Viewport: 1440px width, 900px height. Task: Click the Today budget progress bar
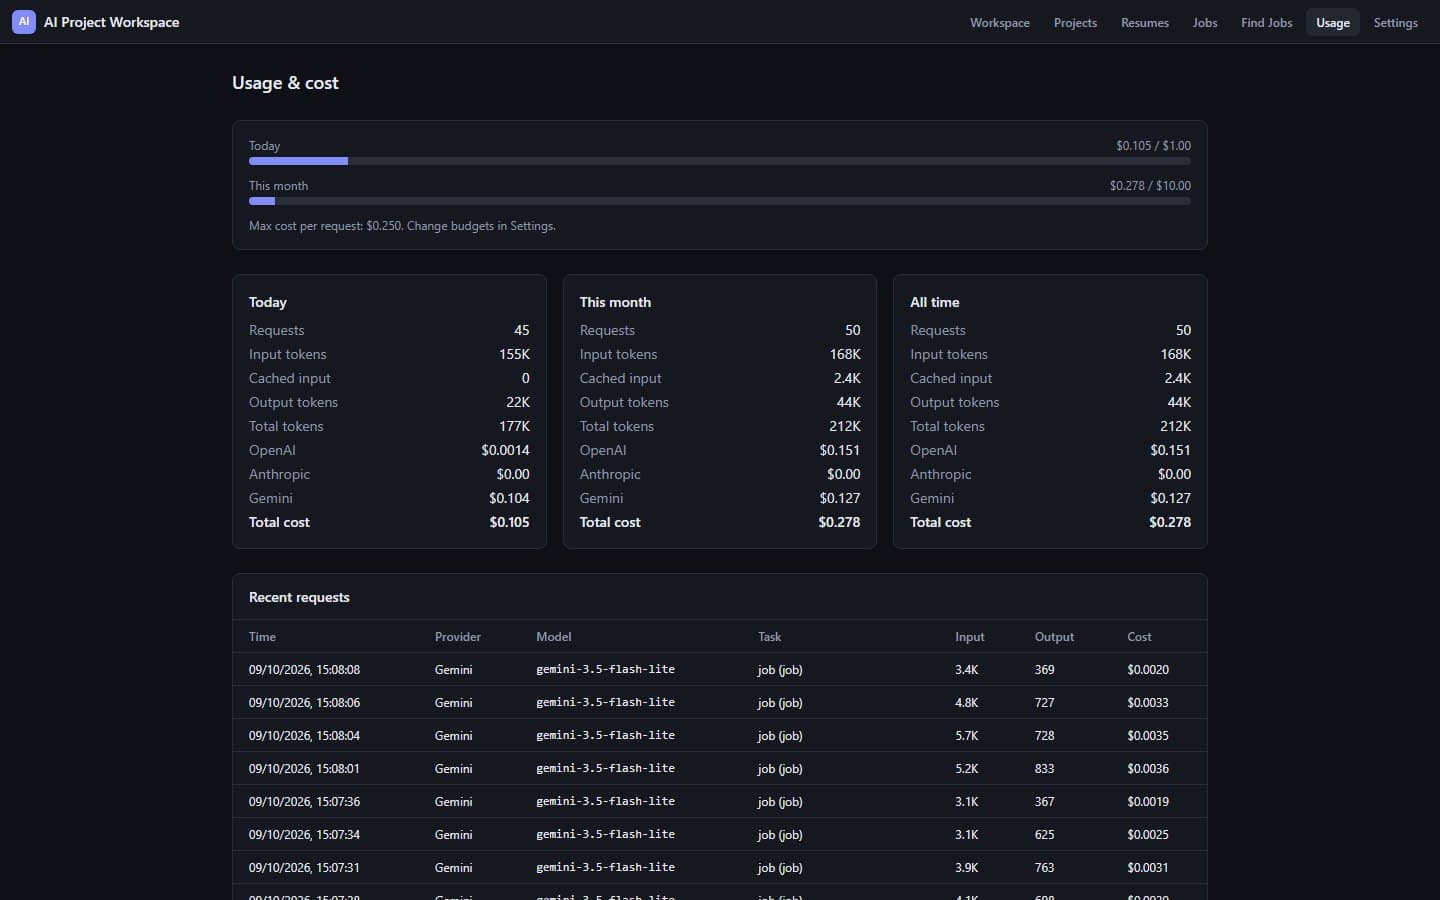click(x=720, y=161)
